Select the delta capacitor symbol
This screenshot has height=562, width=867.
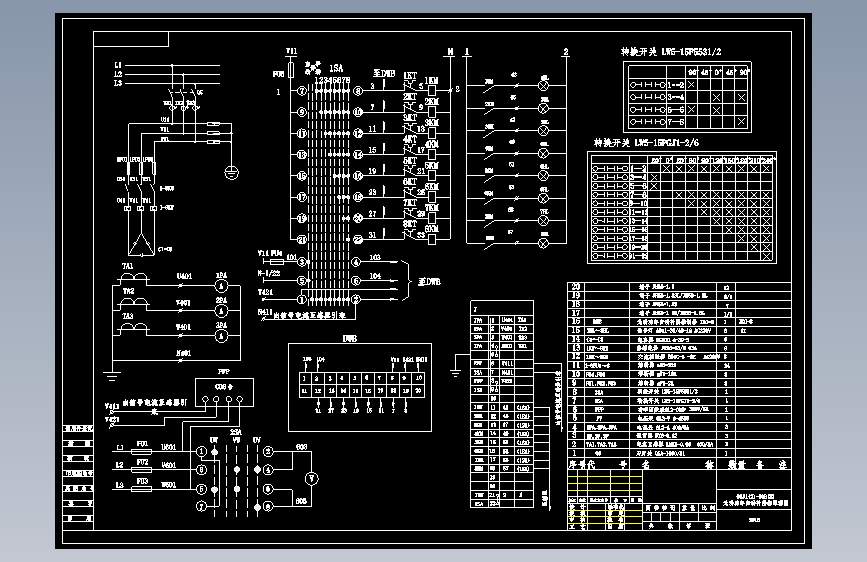click(x=142, y=244)
